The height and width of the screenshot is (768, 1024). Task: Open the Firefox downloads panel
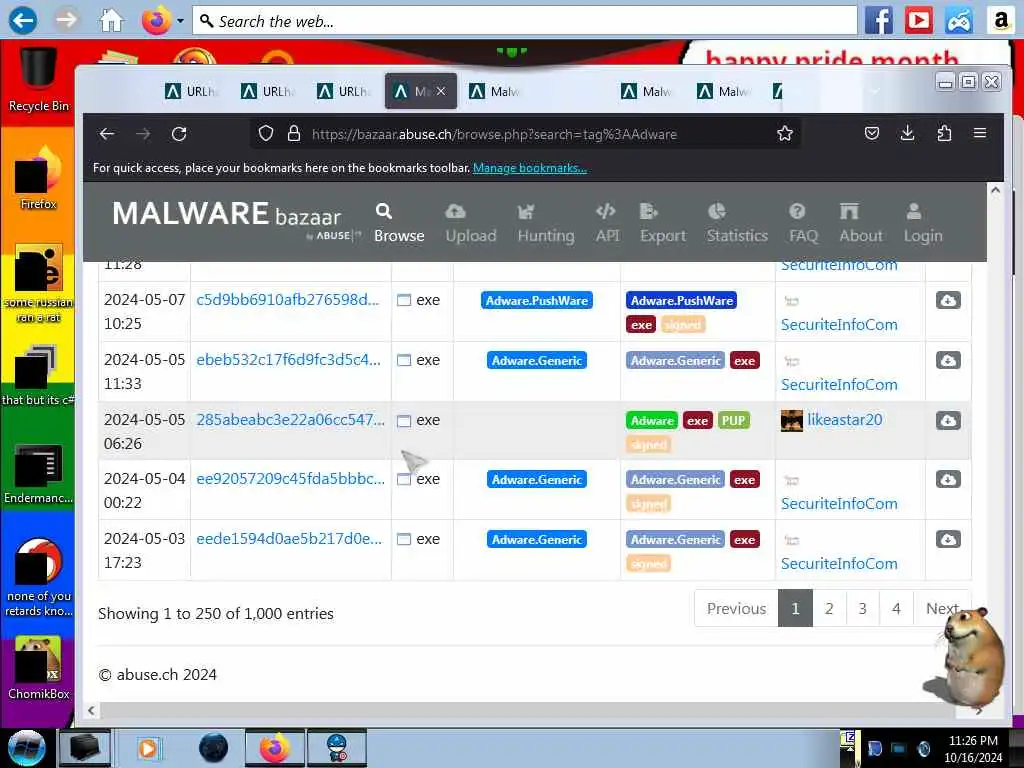[907, 134]
